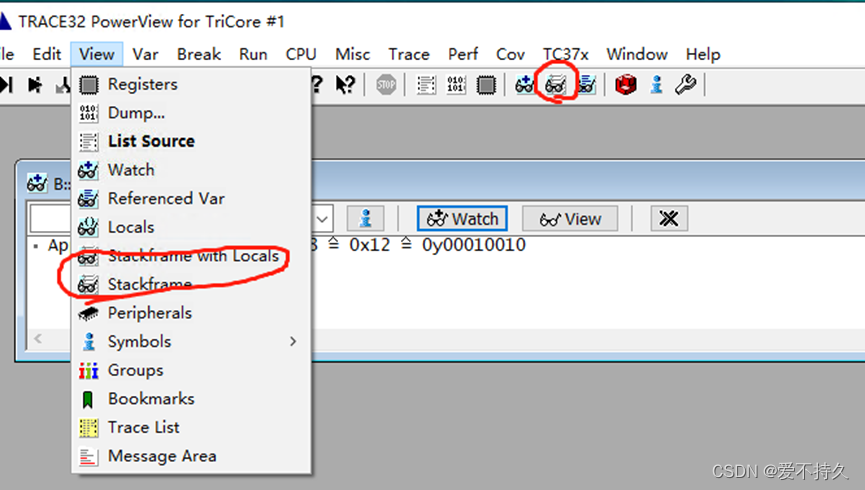The width and height of the screenshot is (865, 490).
Task: Open the Trace menu
Action: tap(409, 54)
